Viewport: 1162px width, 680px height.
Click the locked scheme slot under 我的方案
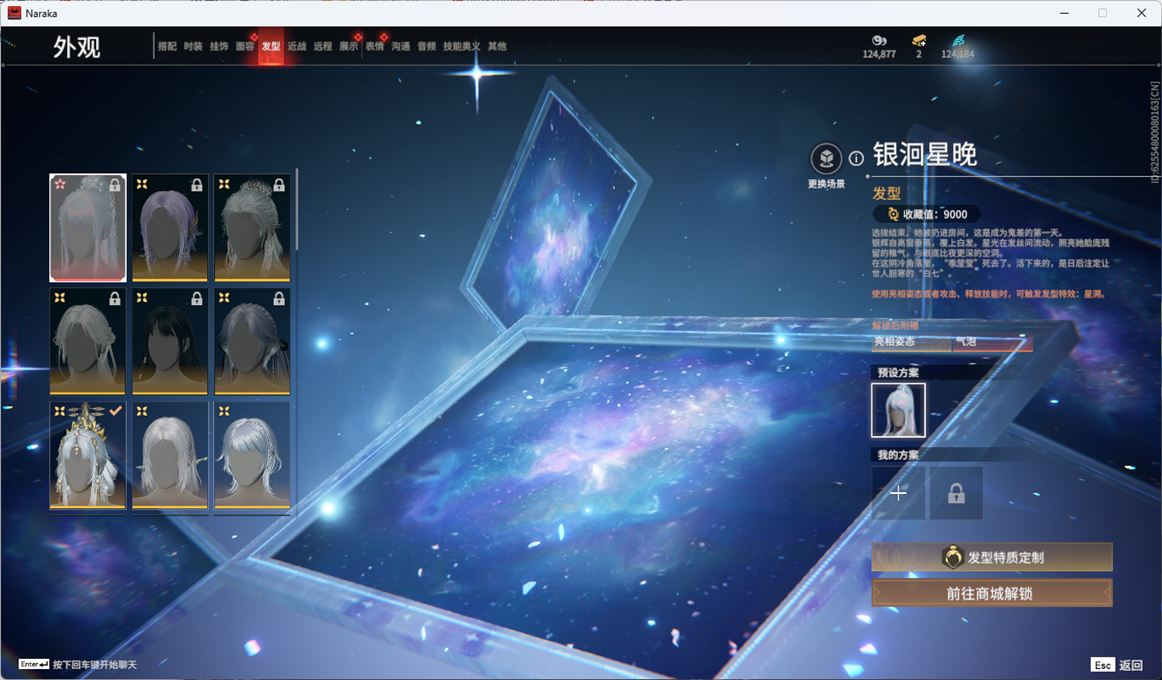point(956,493)
